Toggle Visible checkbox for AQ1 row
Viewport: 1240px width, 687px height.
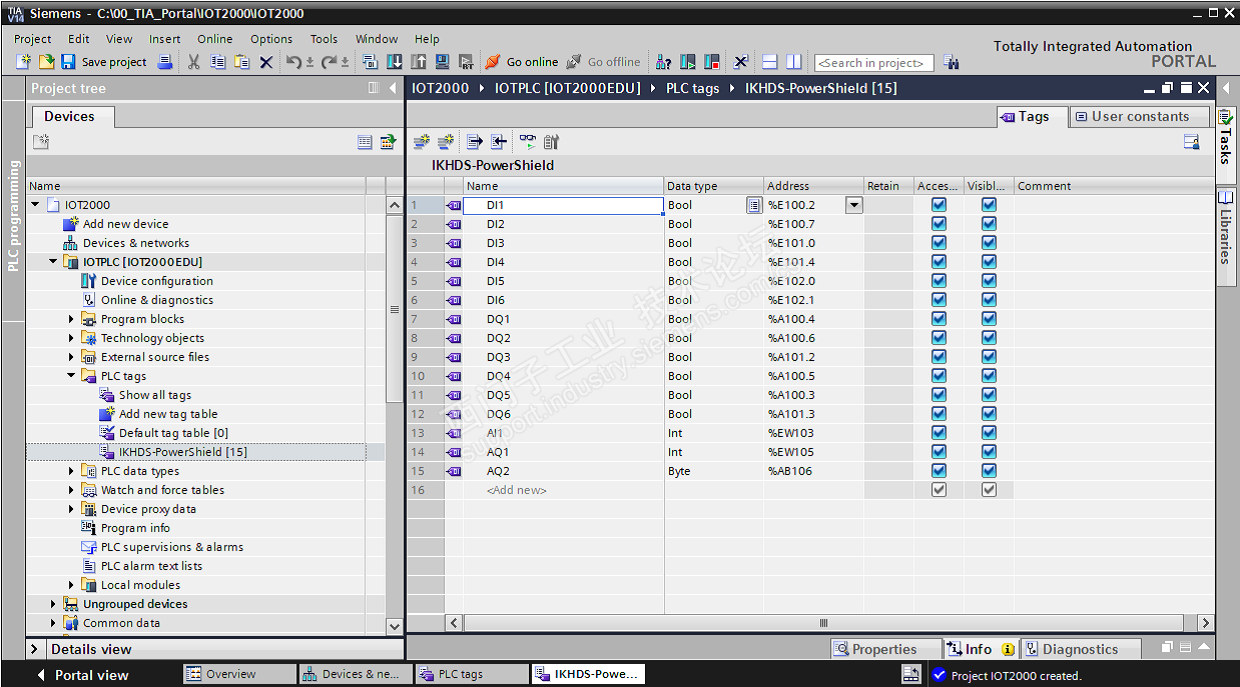[x=989, y=452]
